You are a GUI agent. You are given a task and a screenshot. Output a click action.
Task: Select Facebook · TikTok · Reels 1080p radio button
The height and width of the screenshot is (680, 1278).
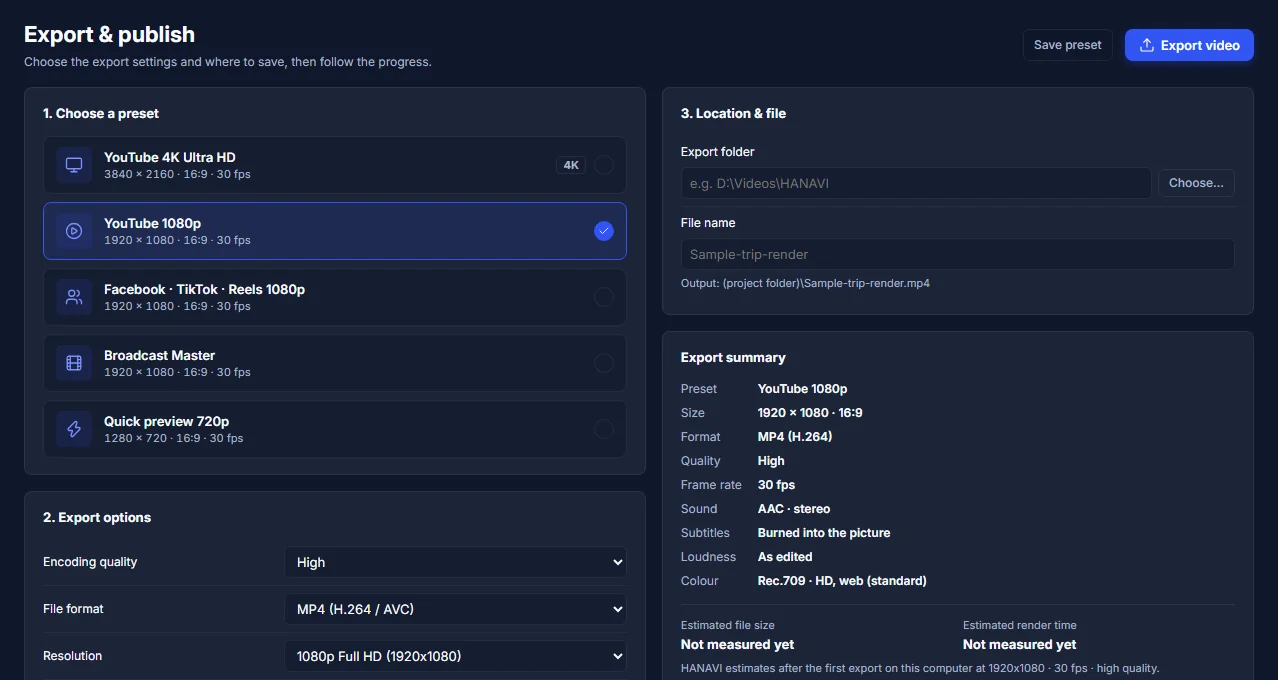(x=604, y=297)
